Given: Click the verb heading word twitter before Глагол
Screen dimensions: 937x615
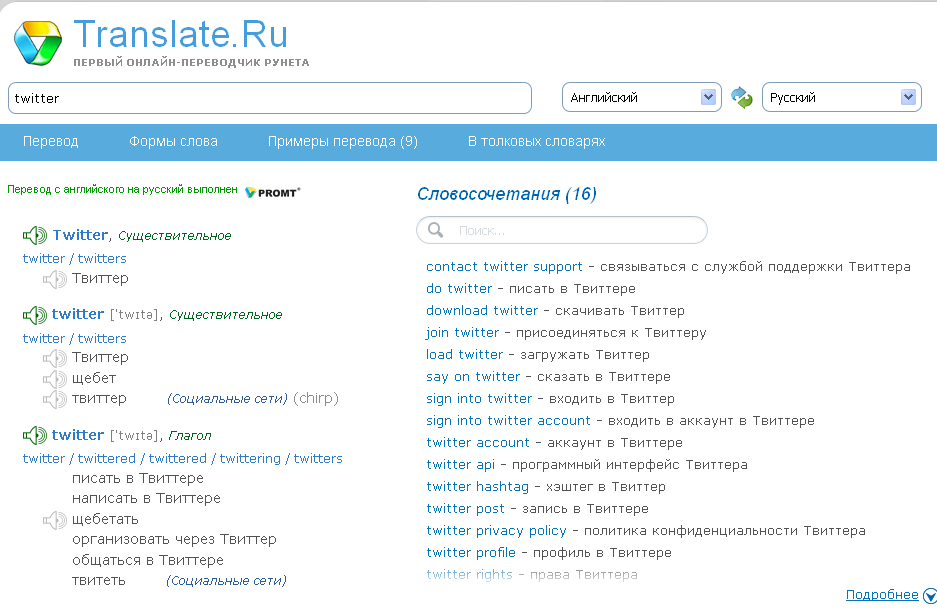Looking at the screenshot, I should click(x=78, y=435).
